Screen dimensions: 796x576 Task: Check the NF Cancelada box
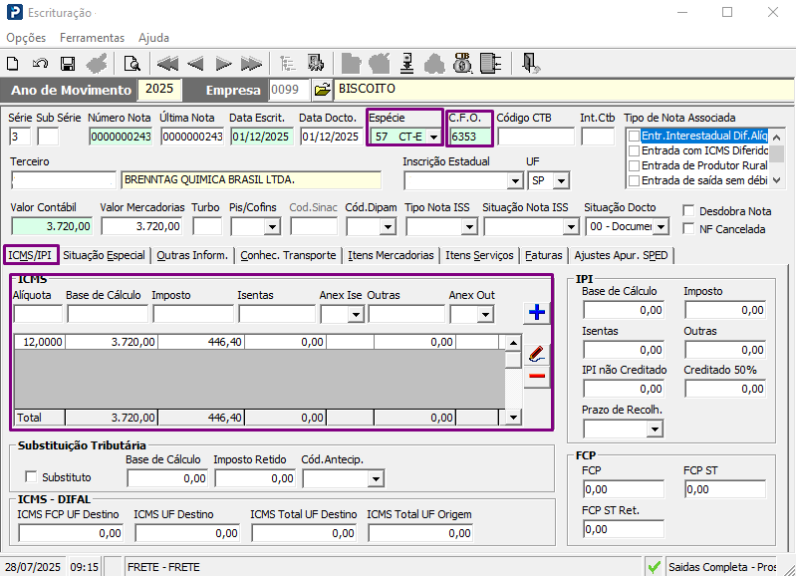tap(688, 229)
